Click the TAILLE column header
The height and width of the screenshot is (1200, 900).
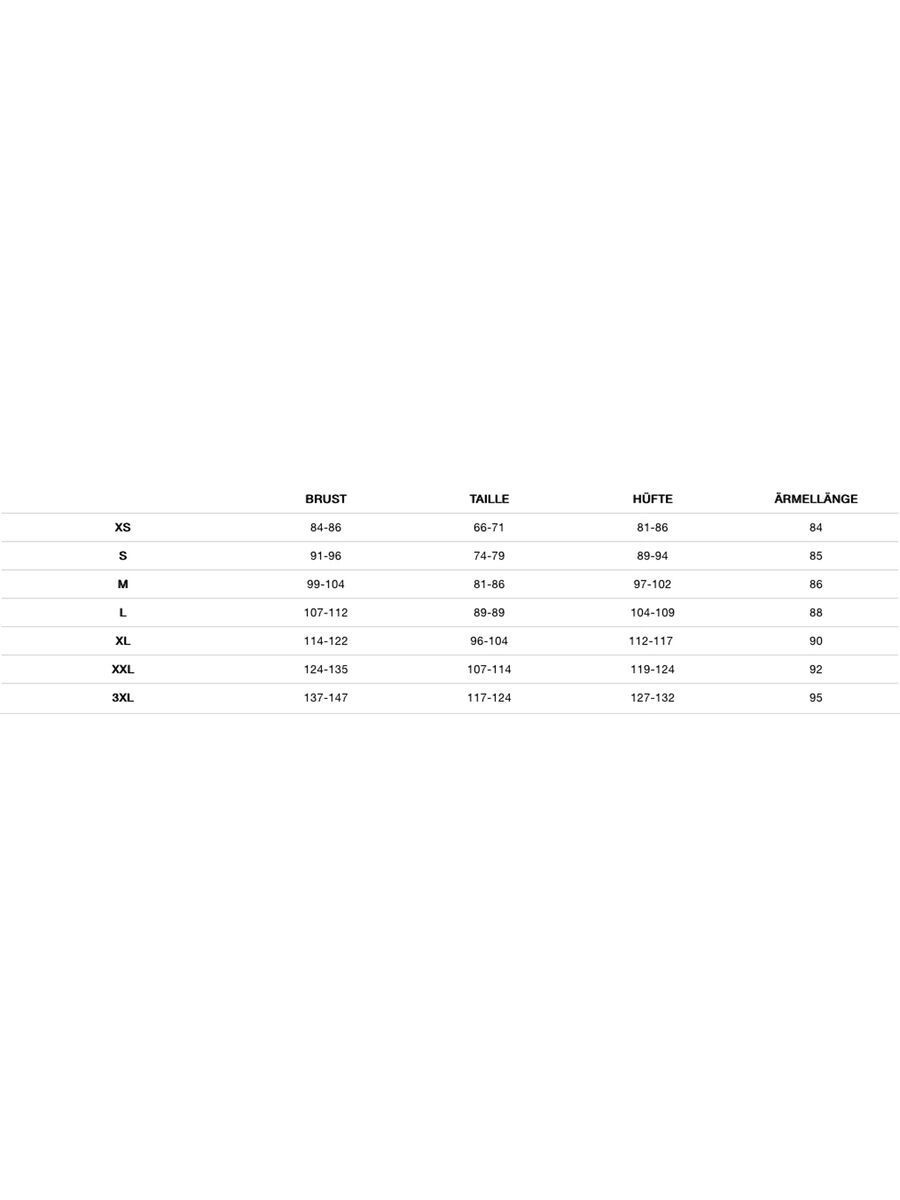click(489, 499)
